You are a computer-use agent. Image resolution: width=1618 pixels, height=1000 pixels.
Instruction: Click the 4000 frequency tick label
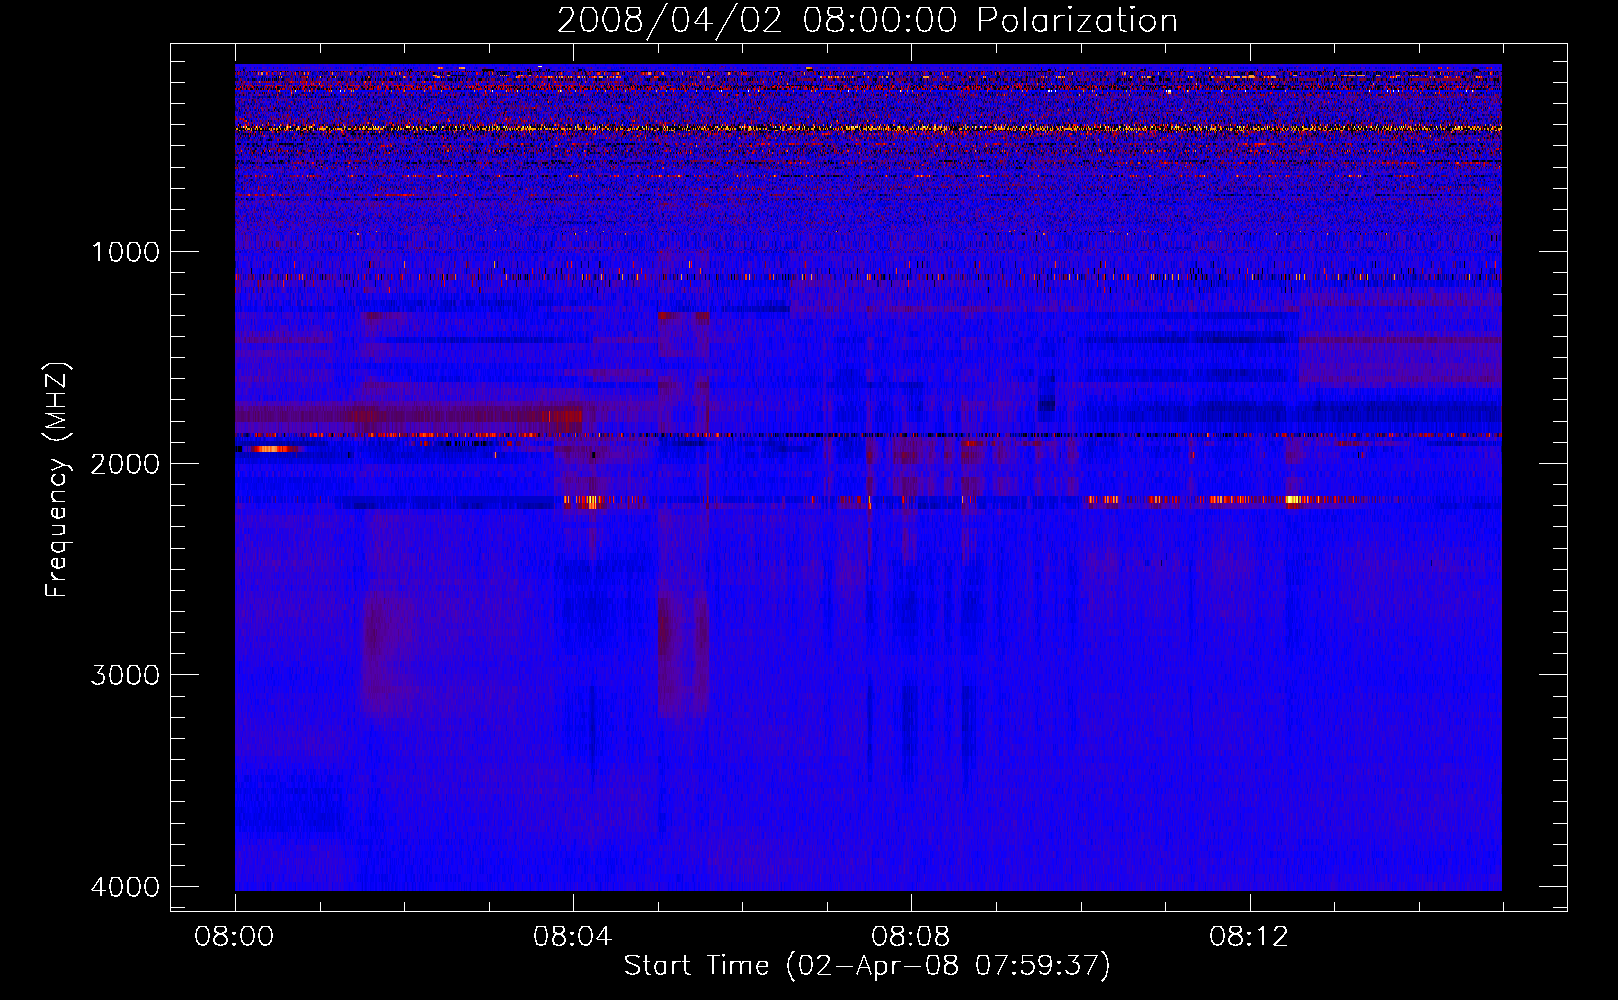125,887
